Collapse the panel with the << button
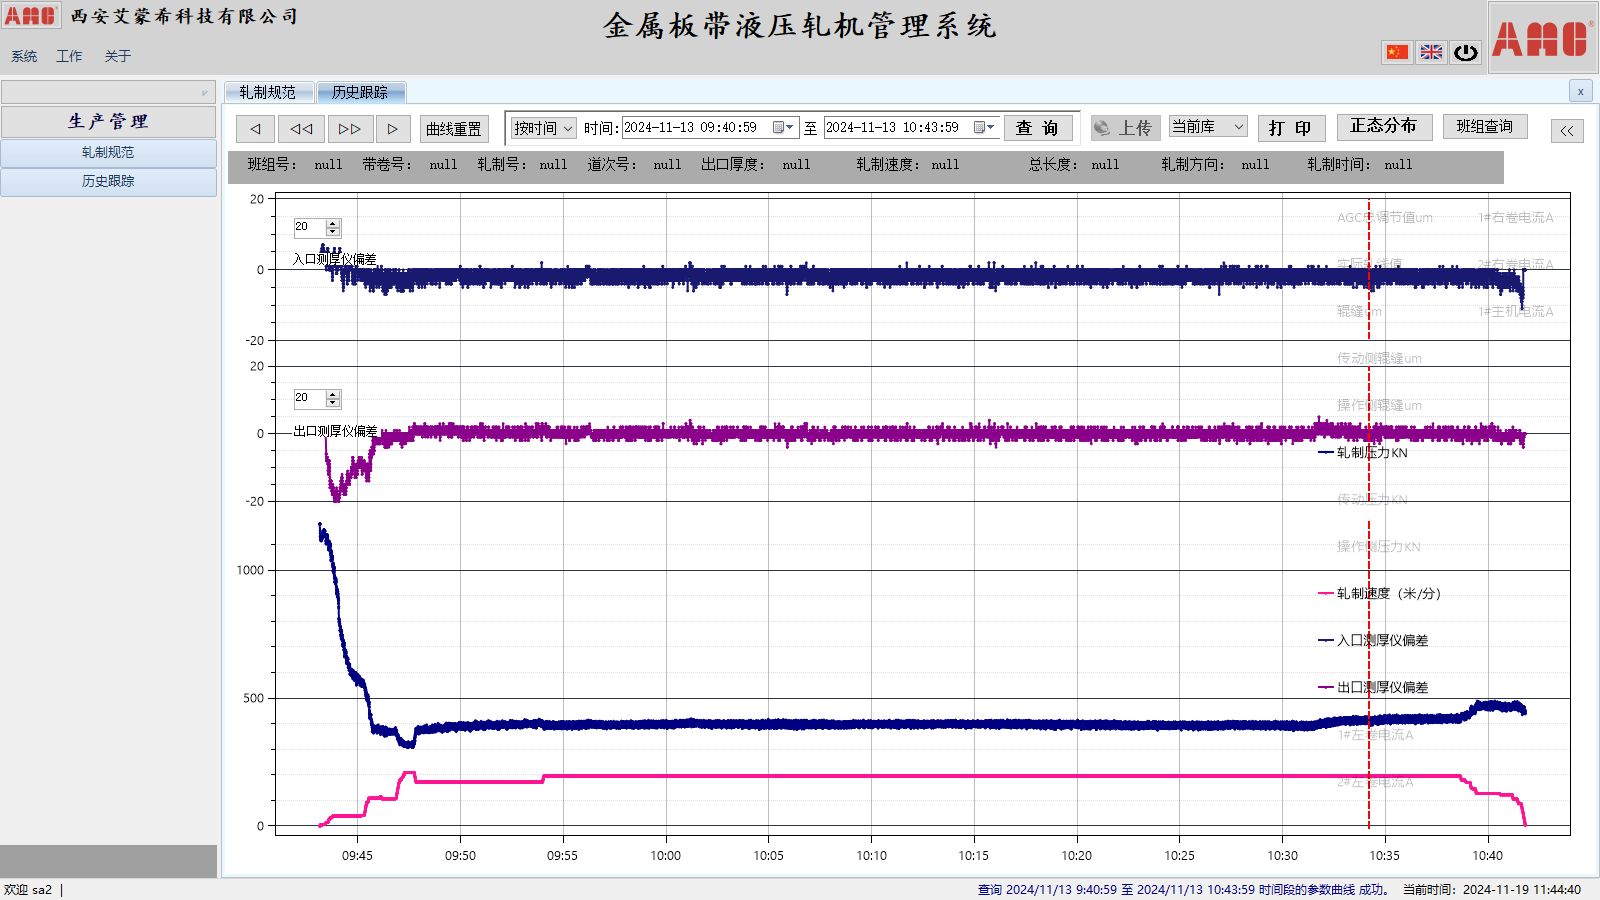The height and width of the screenshot is (900, 1600). [x=1567, y=131]
